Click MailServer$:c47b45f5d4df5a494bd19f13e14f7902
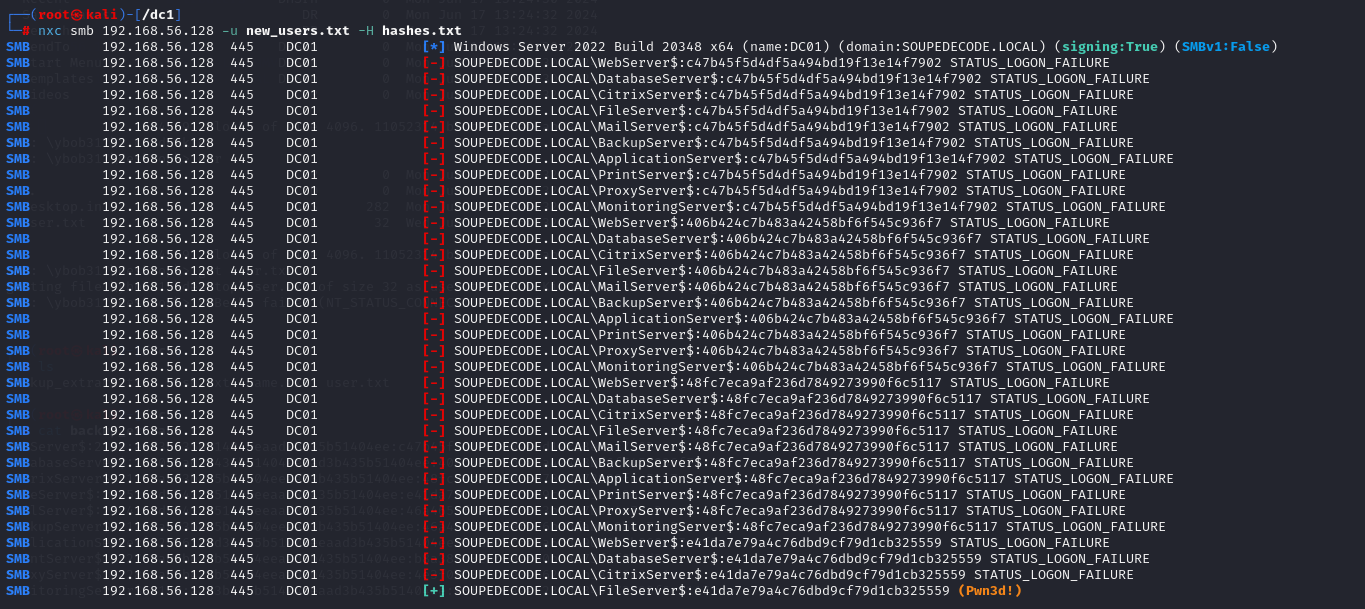 [x=774, y=127]
